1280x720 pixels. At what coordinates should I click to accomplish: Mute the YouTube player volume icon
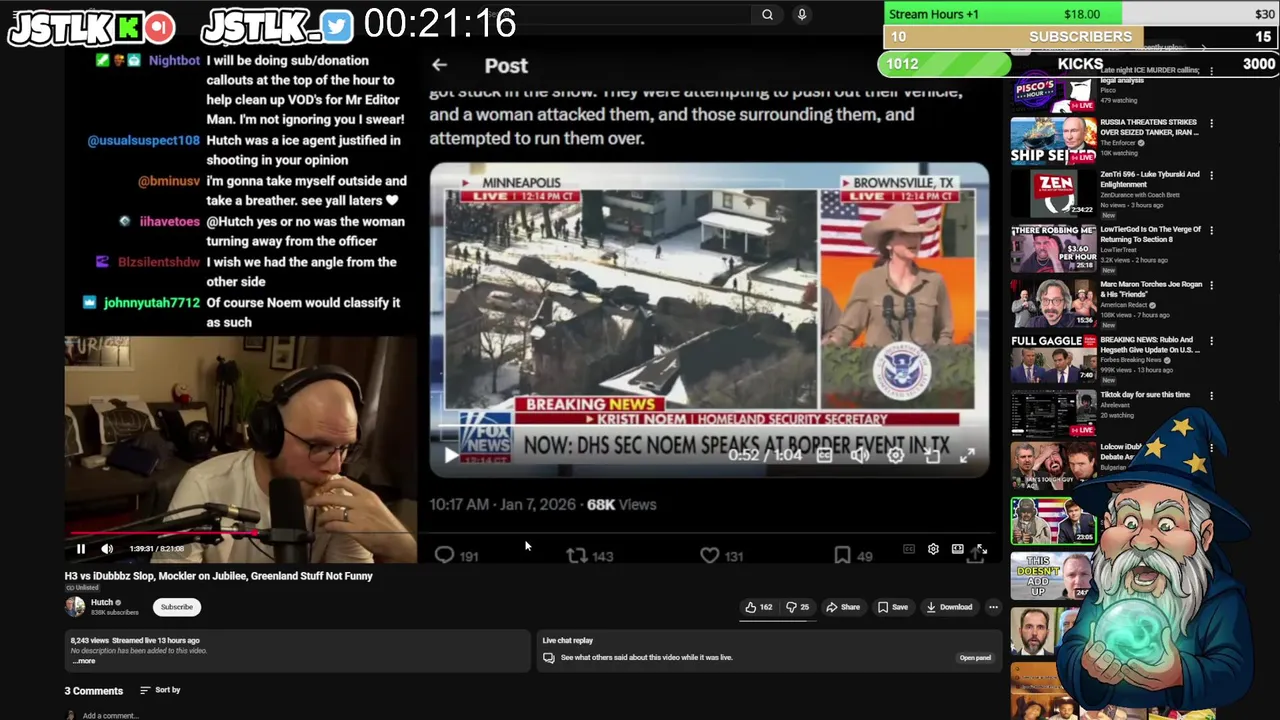107,548
